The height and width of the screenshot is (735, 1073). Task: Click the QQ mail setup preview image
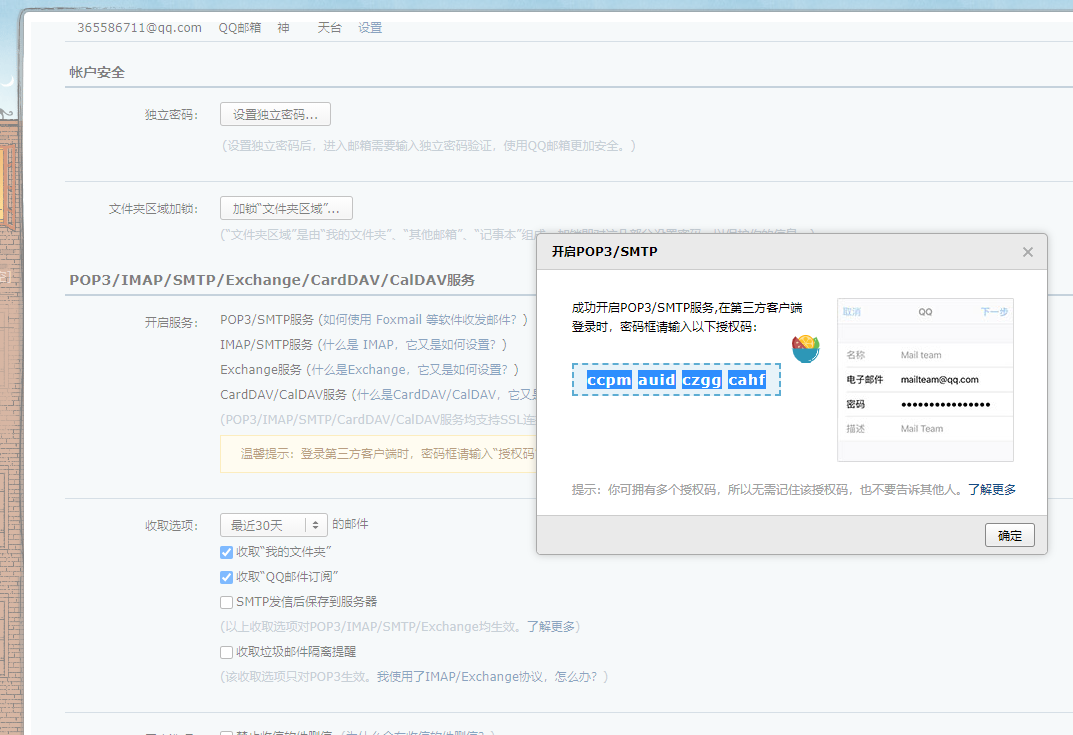point(925,380)
